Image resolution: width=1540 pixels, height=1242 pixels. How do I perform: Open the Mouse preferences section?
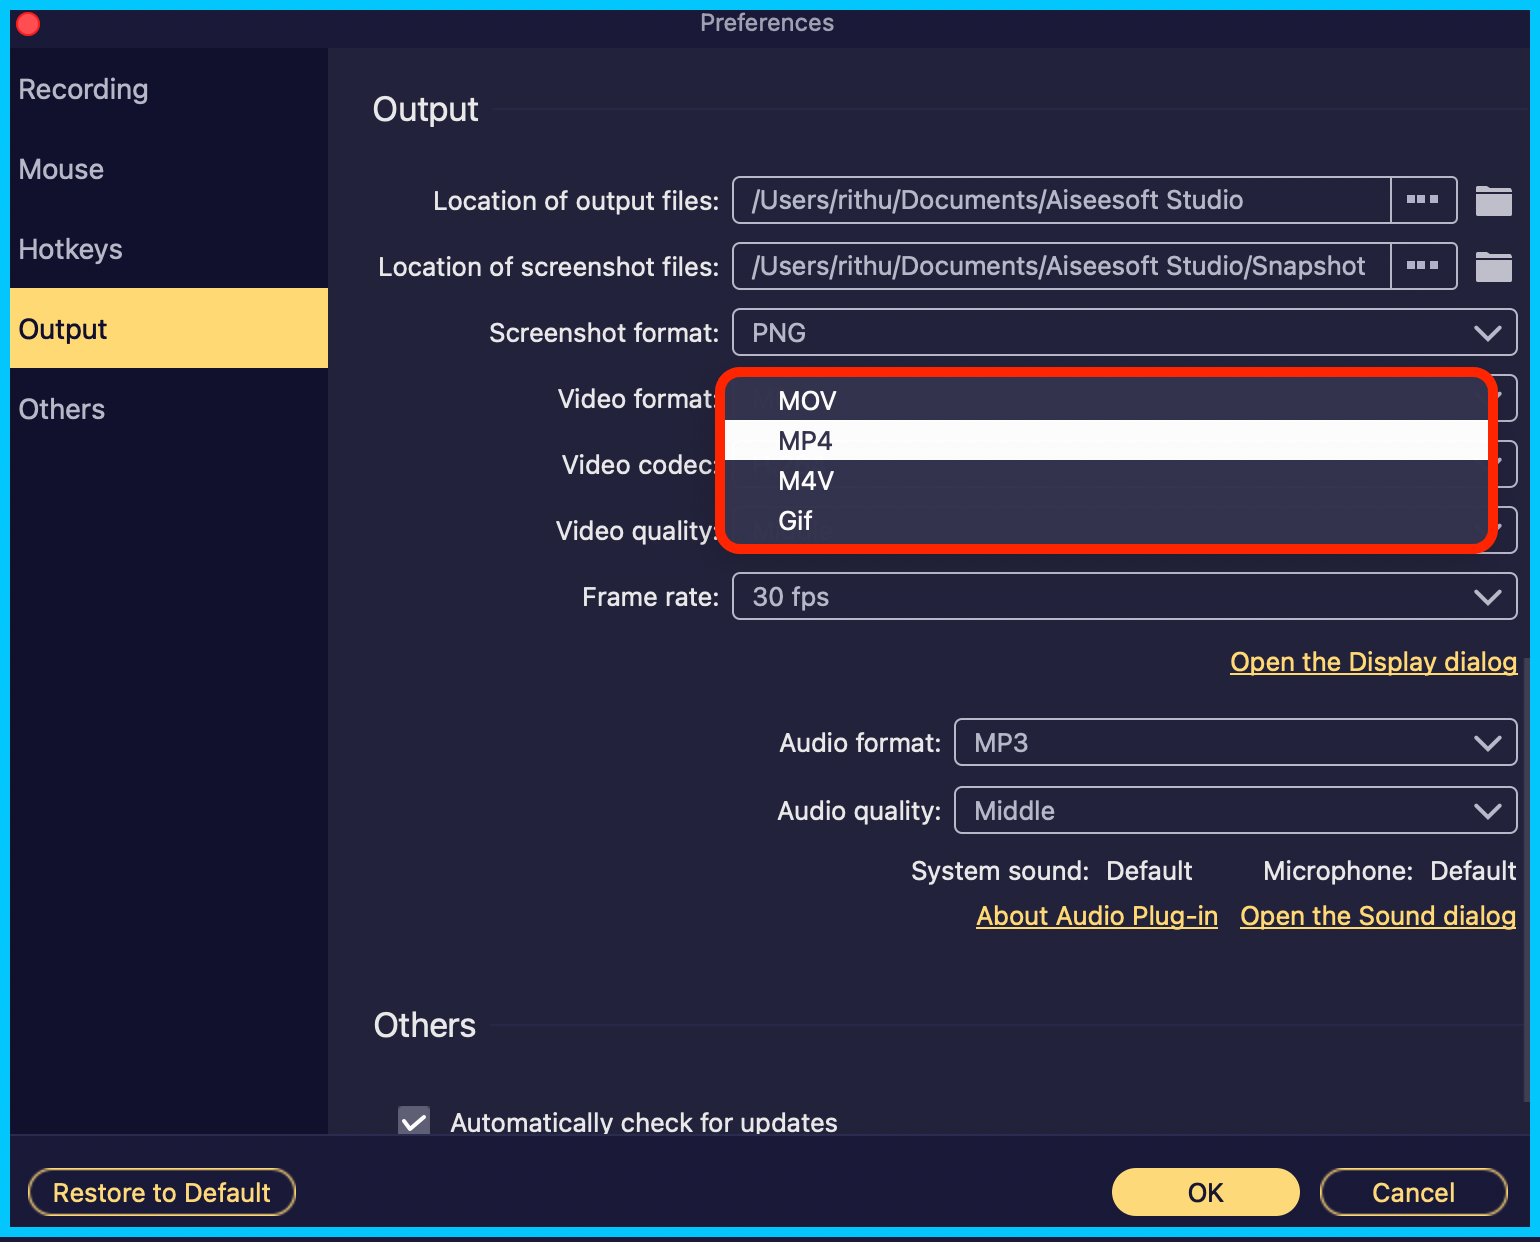(x=169, y=169)
